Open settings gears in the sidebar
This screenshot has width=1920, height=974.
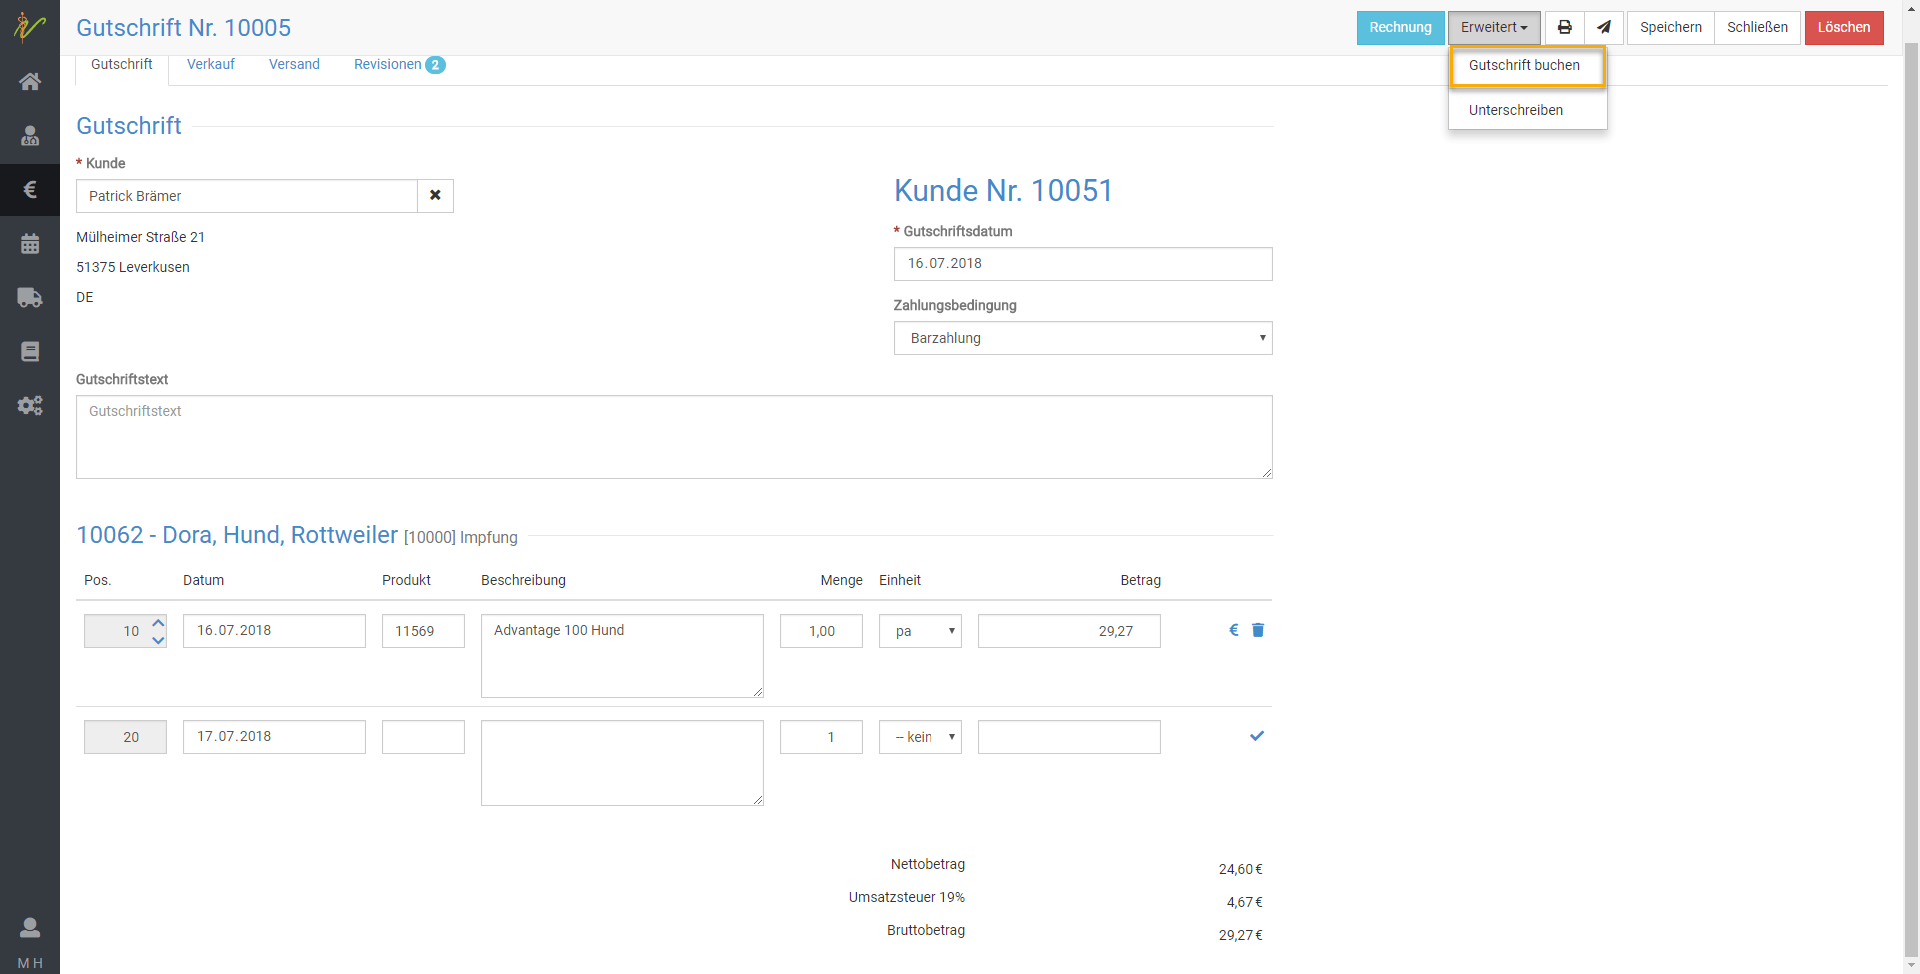pyautogui.click(x=30, y=406)
